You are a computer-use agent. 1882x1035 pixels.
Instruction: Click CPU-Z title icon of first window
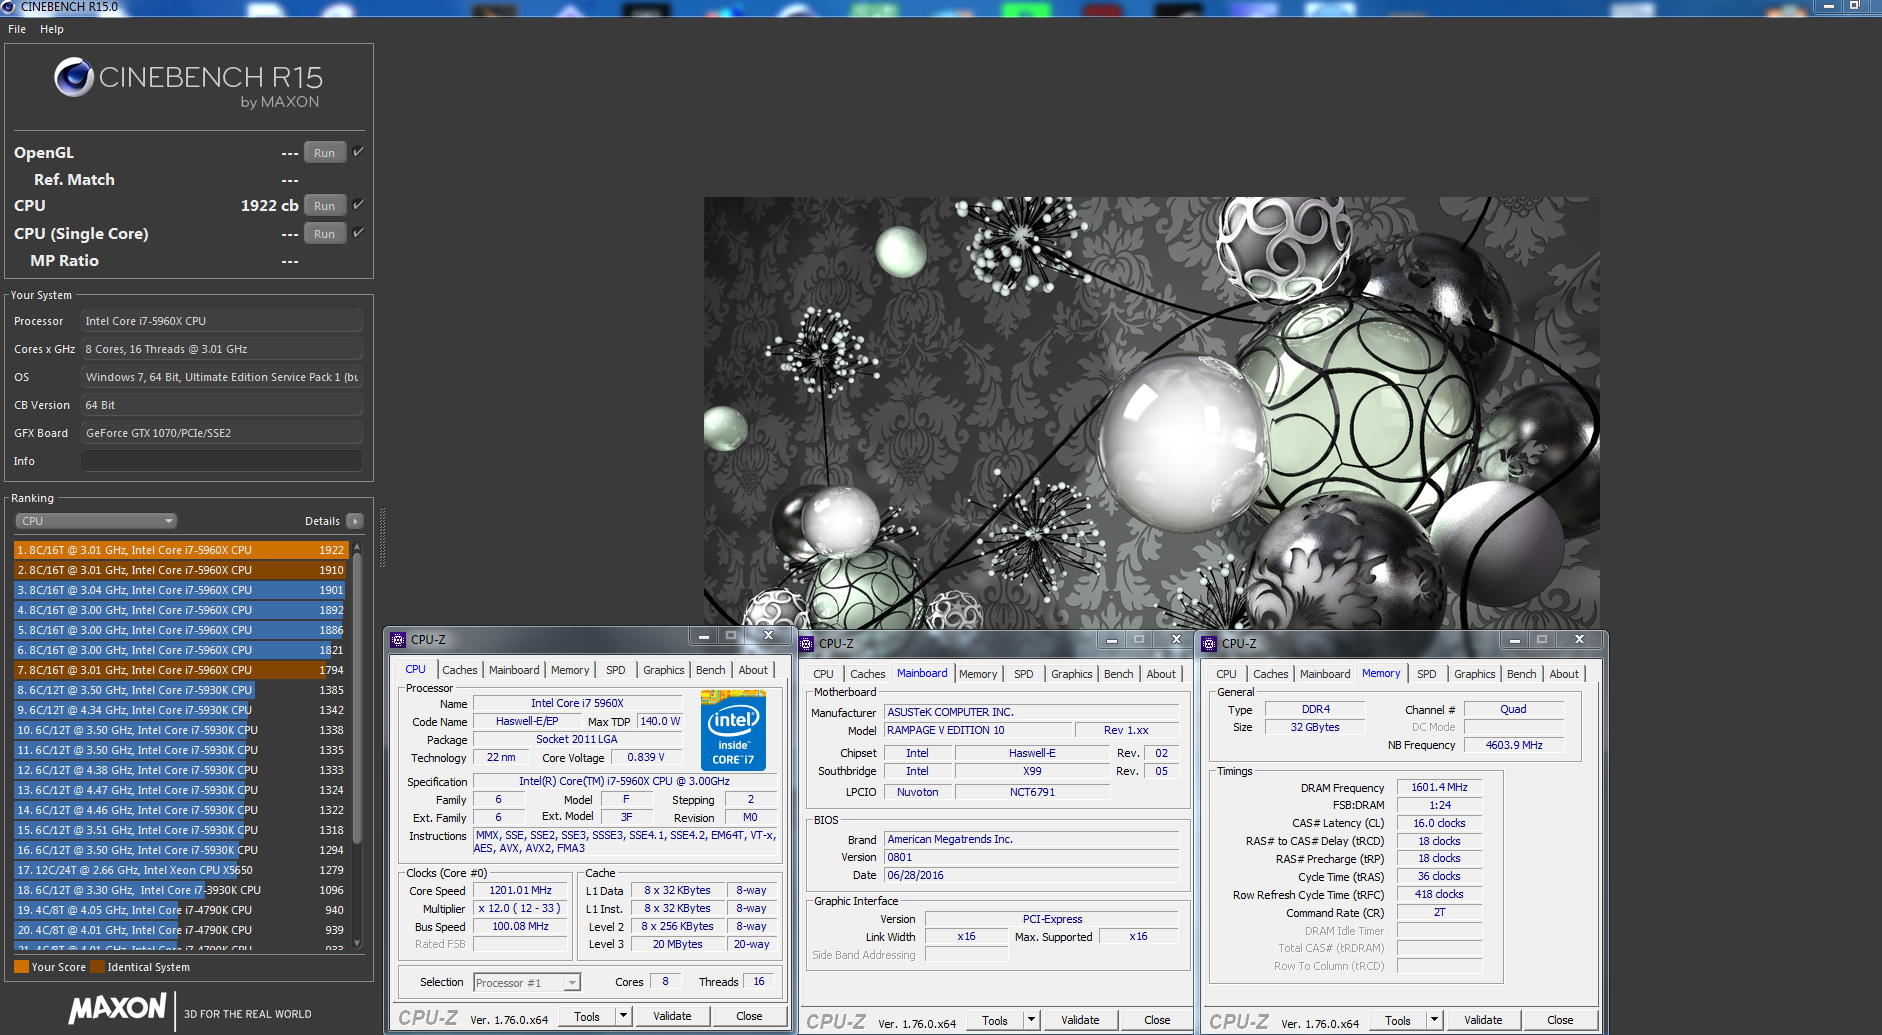398,640
